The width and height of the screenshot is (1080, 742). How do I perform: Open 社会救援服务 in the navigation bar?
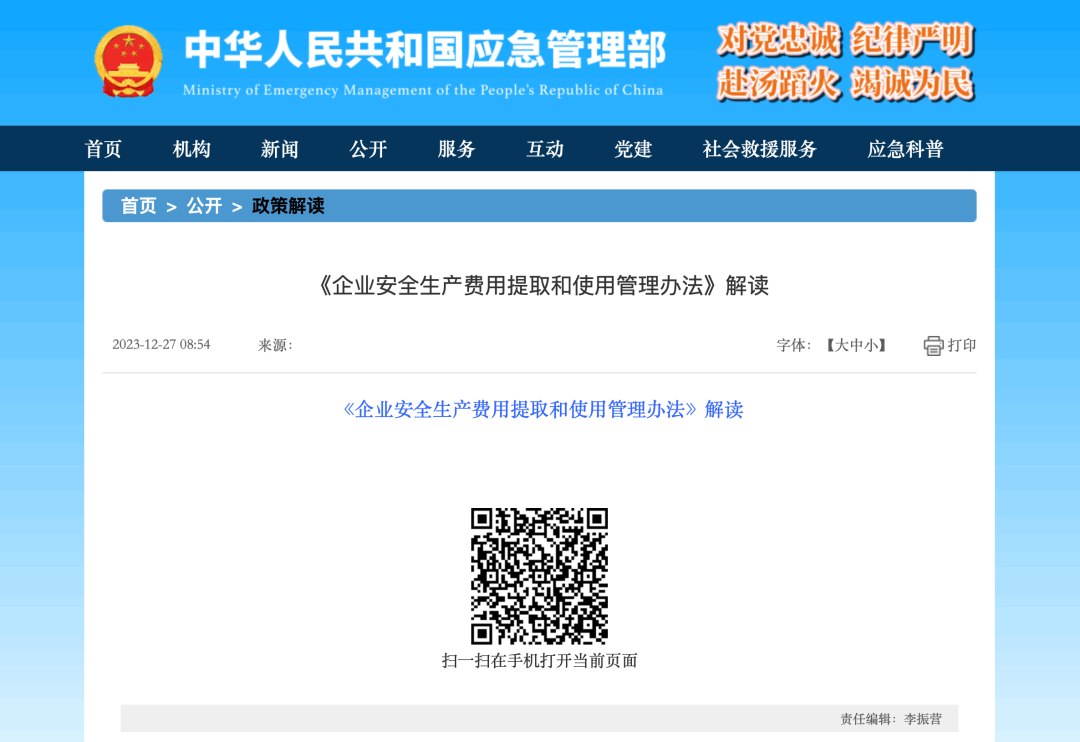(x=760, y=149)
